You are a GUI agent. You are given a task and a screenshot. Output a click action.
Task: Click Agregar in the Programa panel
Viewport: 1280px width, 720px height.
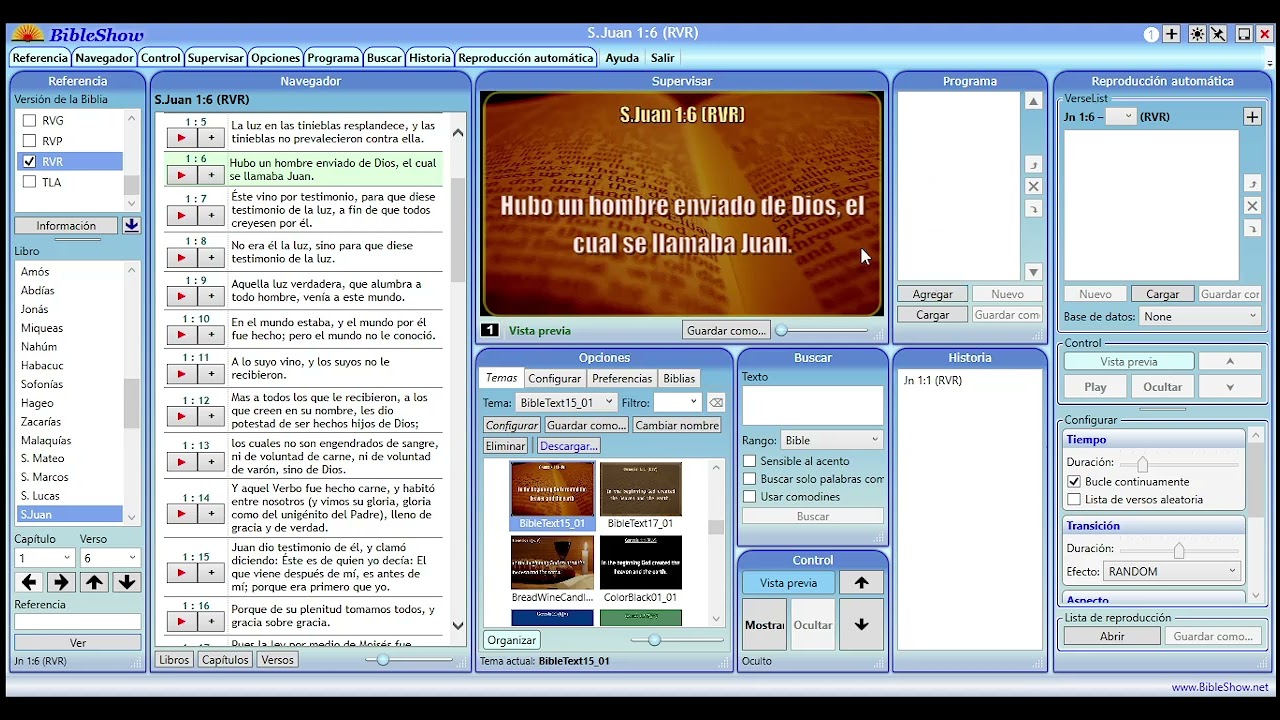coord(933,294)
